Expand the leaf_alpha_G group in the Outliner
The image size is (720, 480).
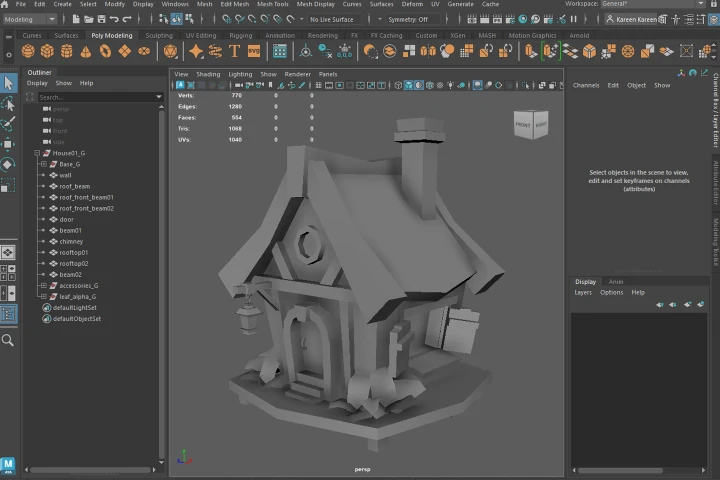point(44,296)
